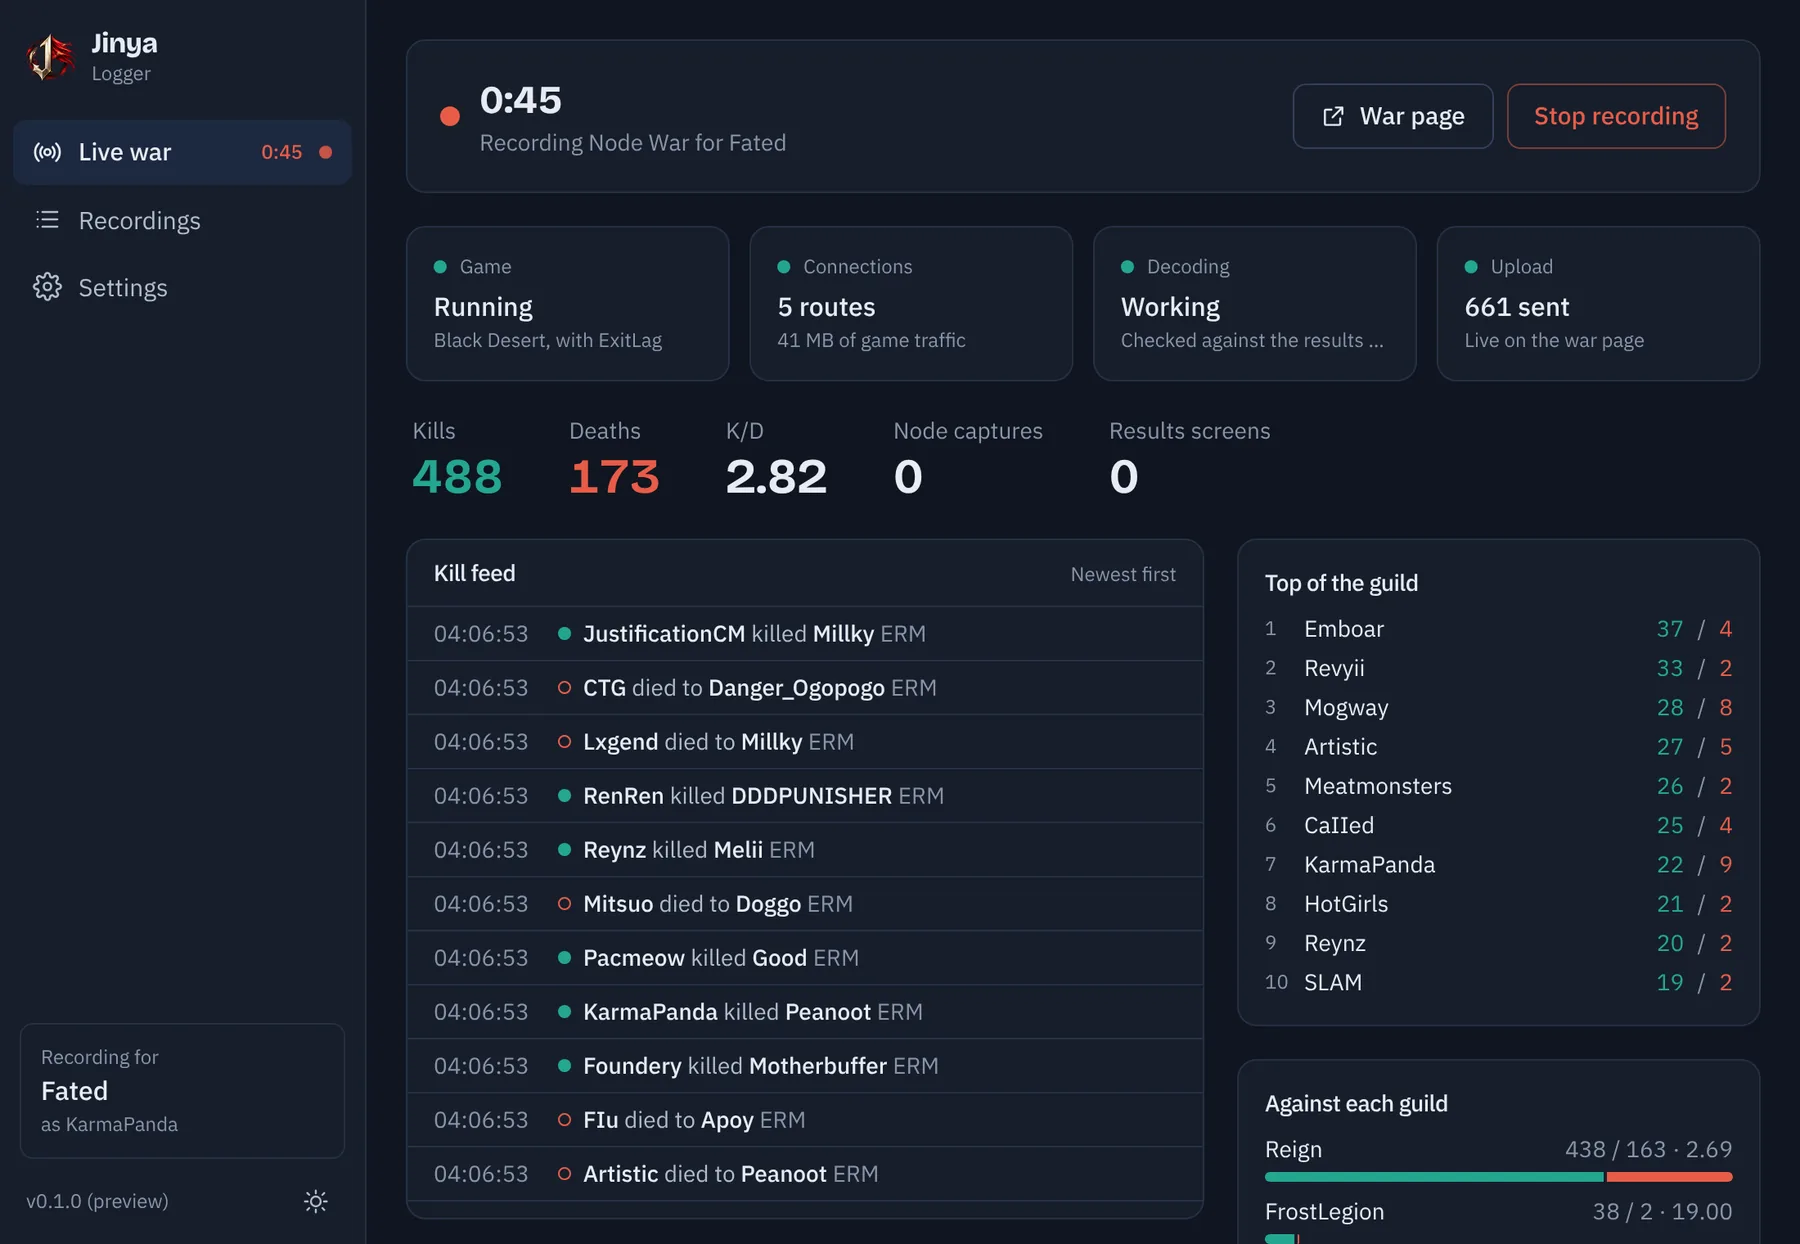Click the green status dot on Game card
Screen dimensions: 1800x1244
coord(440,267)
